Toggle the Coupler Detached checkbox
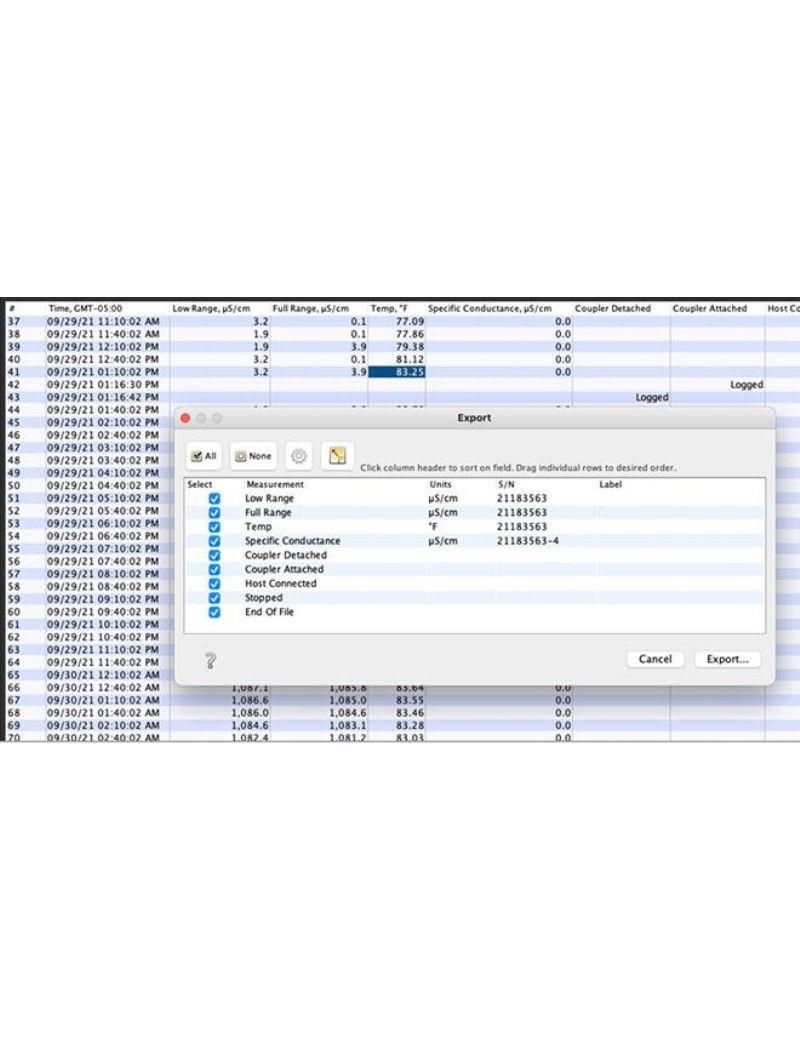Screen dimensions: 800x1040 (x=214, y=555)
